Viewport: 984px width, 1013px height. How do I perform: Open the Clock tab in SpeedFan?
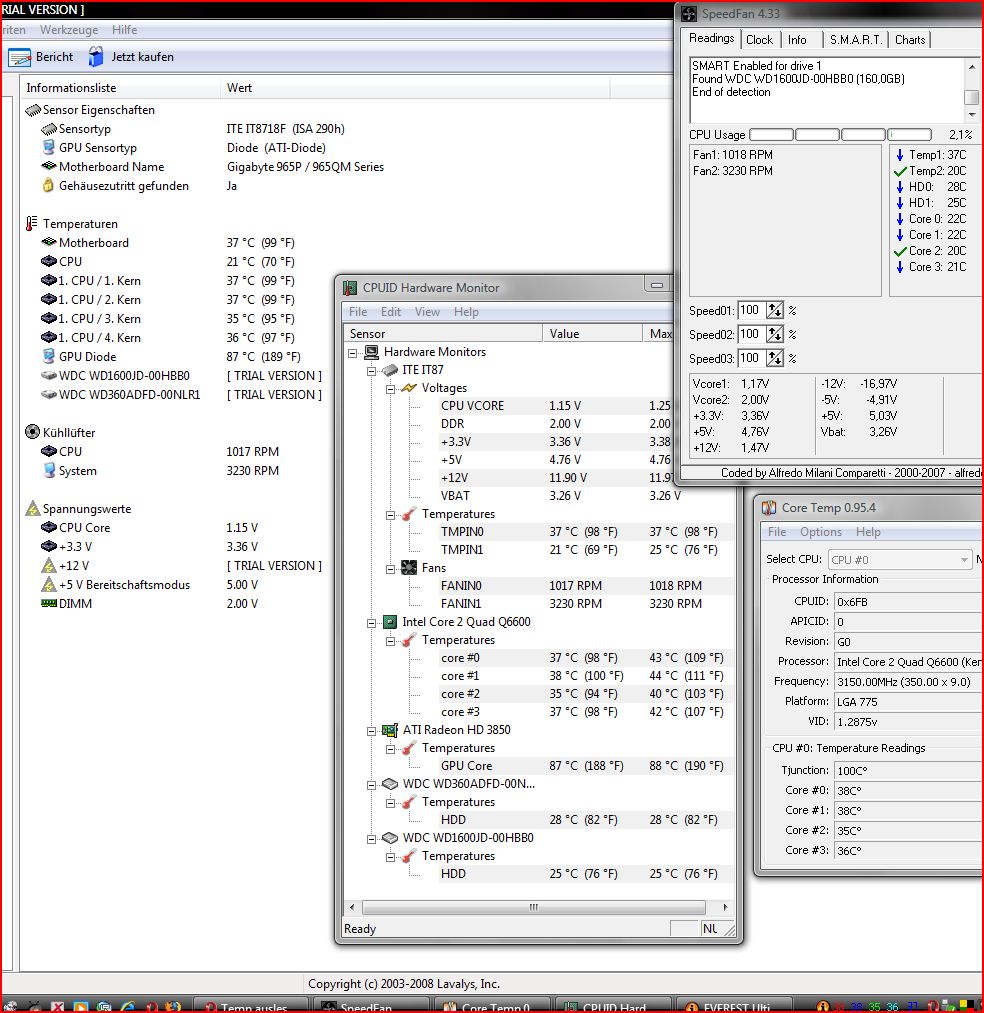pyautogui.click(x=759, y=40)
